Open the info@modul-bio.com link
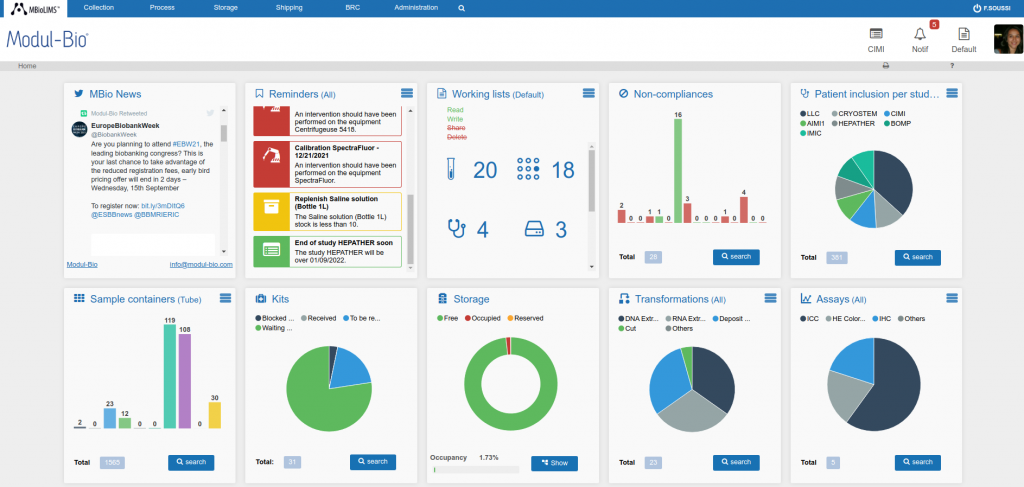 click(201, 265)
